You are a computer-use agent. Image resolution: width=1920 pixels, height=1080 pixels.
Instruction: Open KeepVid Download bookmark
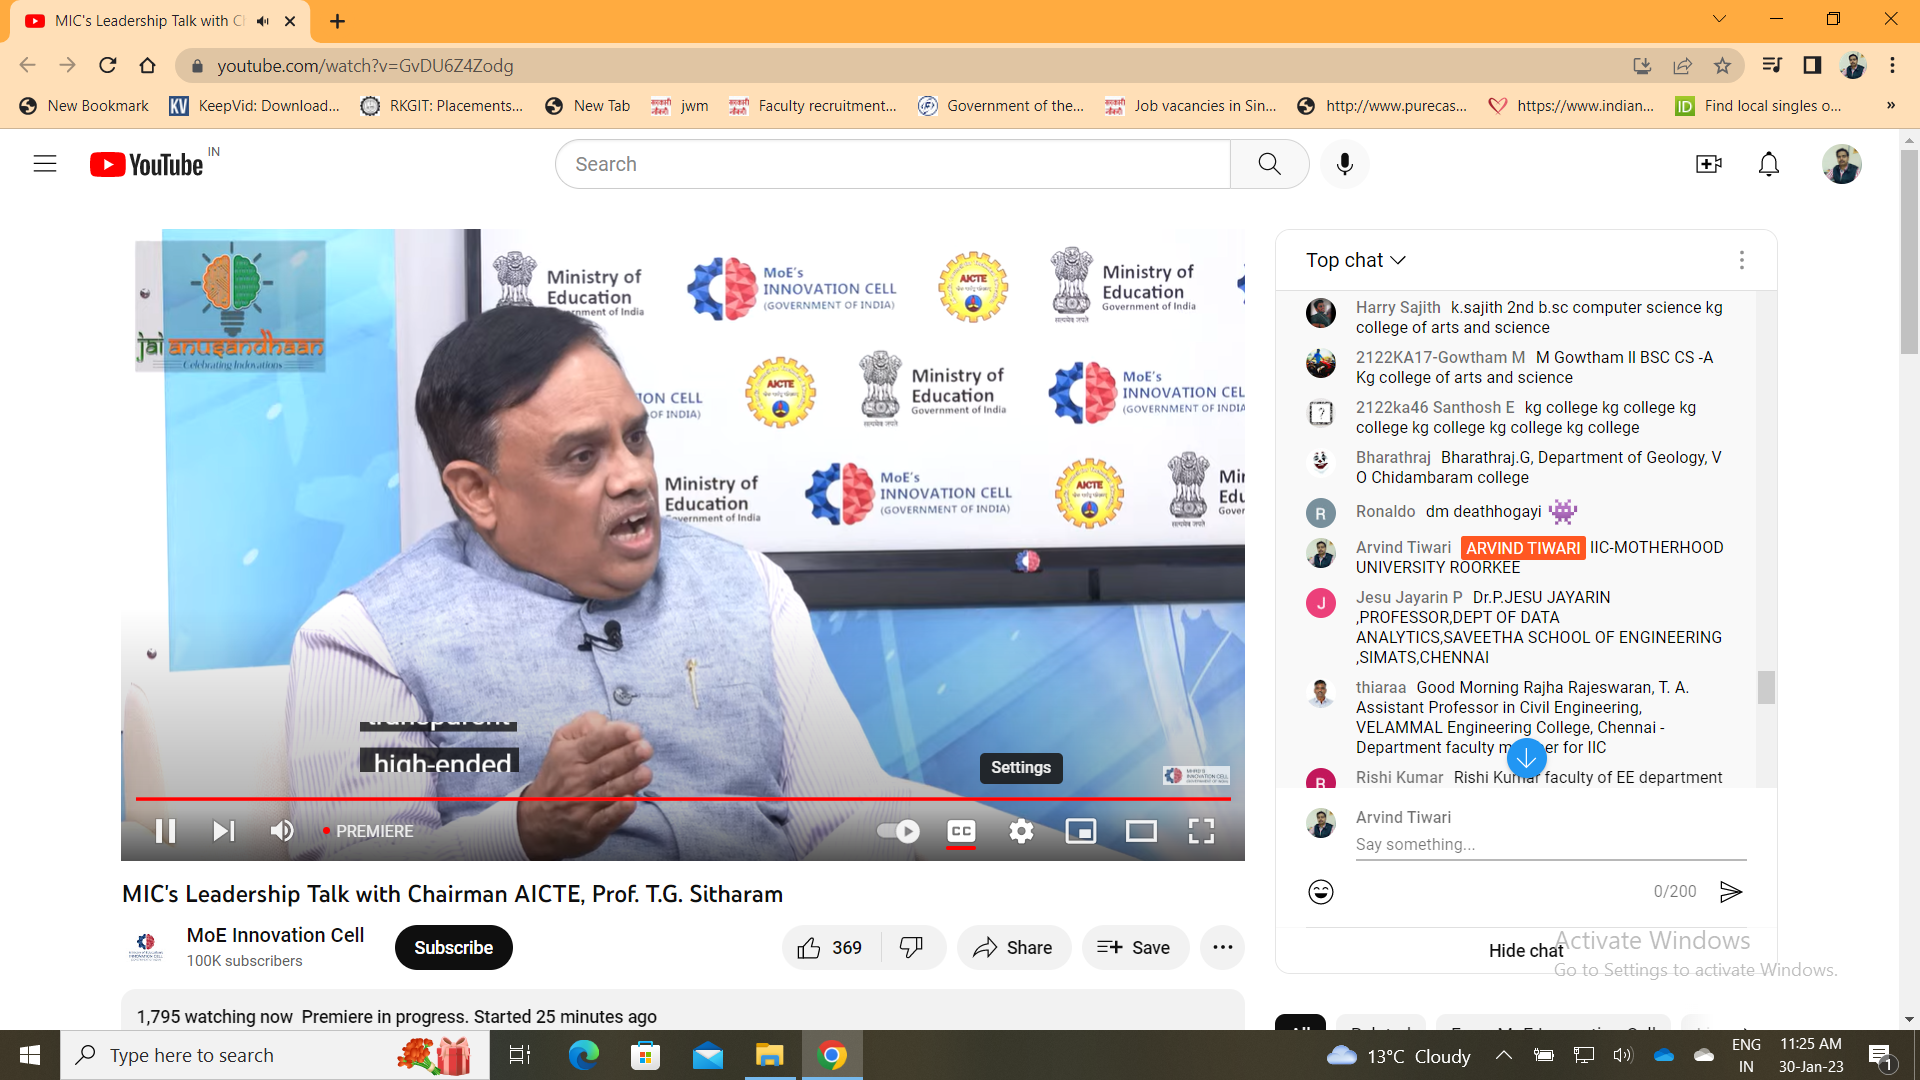click(x=255, y=106)
